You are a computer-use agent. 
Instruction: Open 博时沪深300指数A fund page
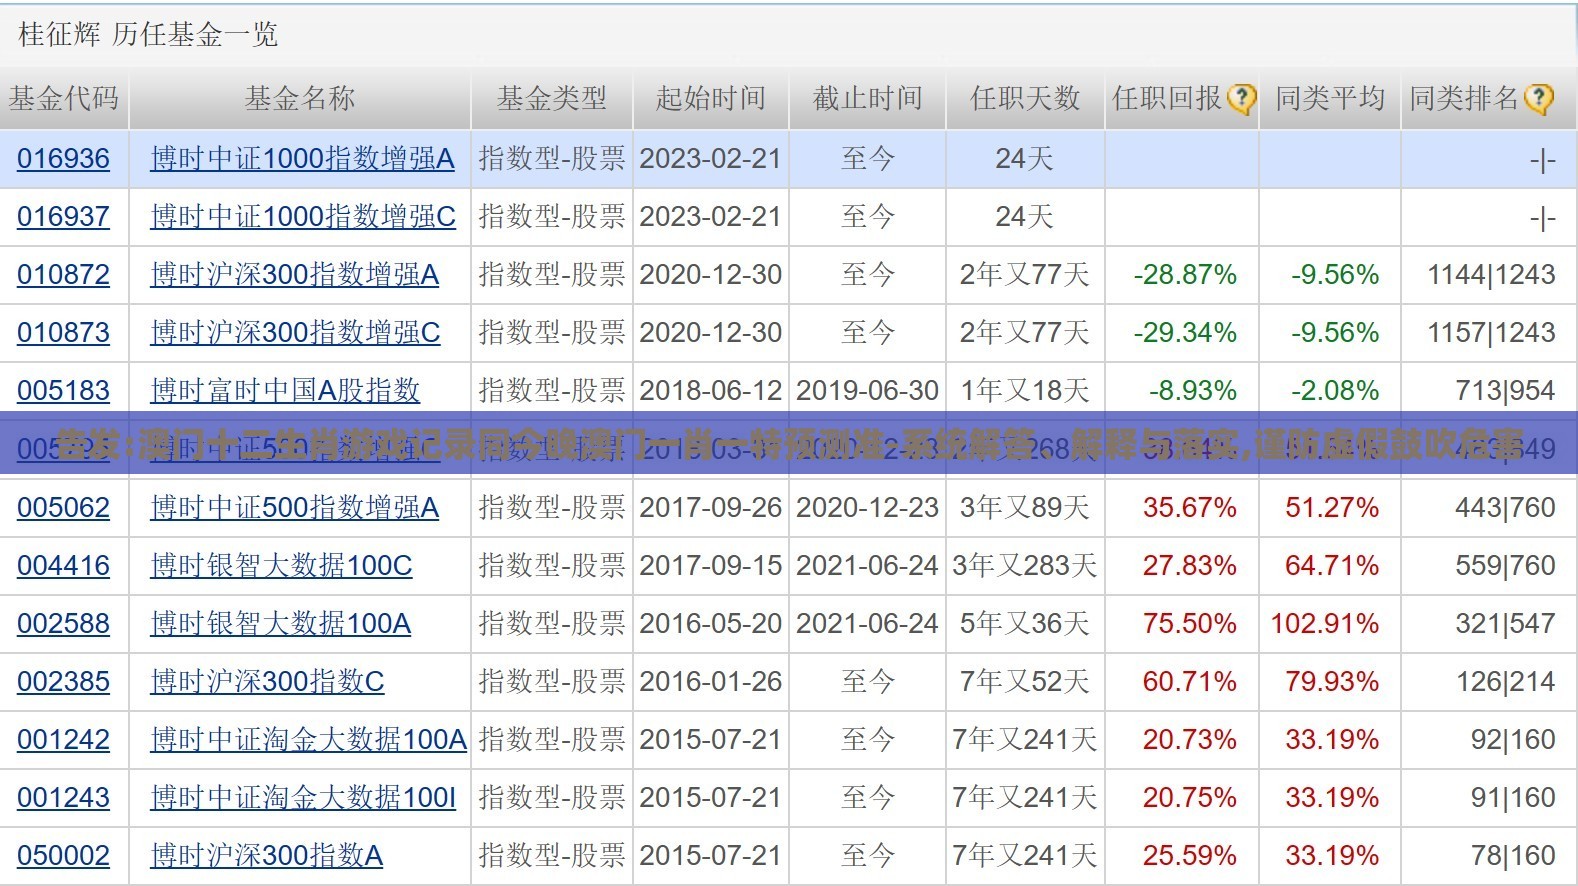coord(266,856)
